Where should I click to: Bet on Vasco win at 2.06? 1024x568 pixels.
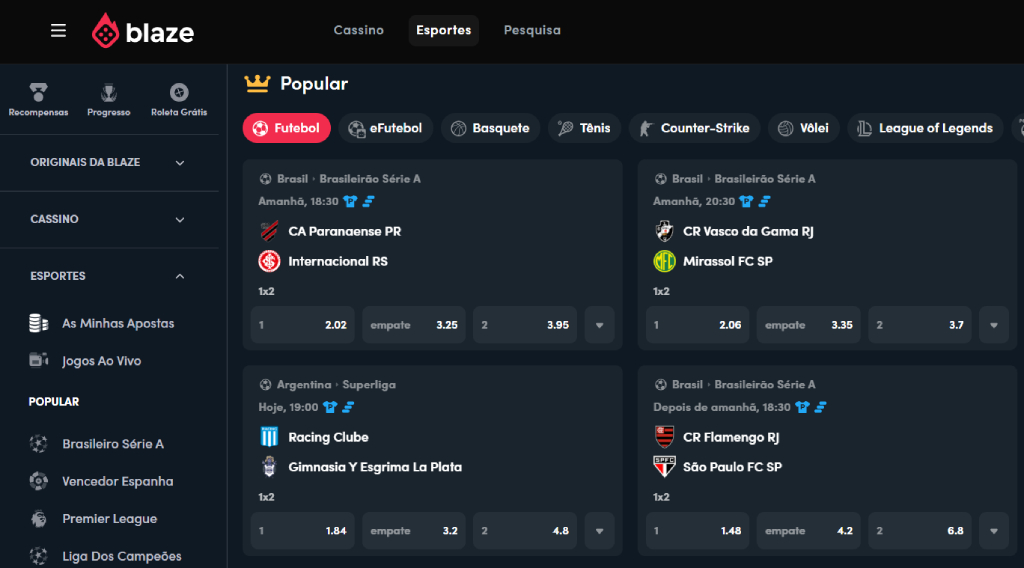click(x=697, y=324)
